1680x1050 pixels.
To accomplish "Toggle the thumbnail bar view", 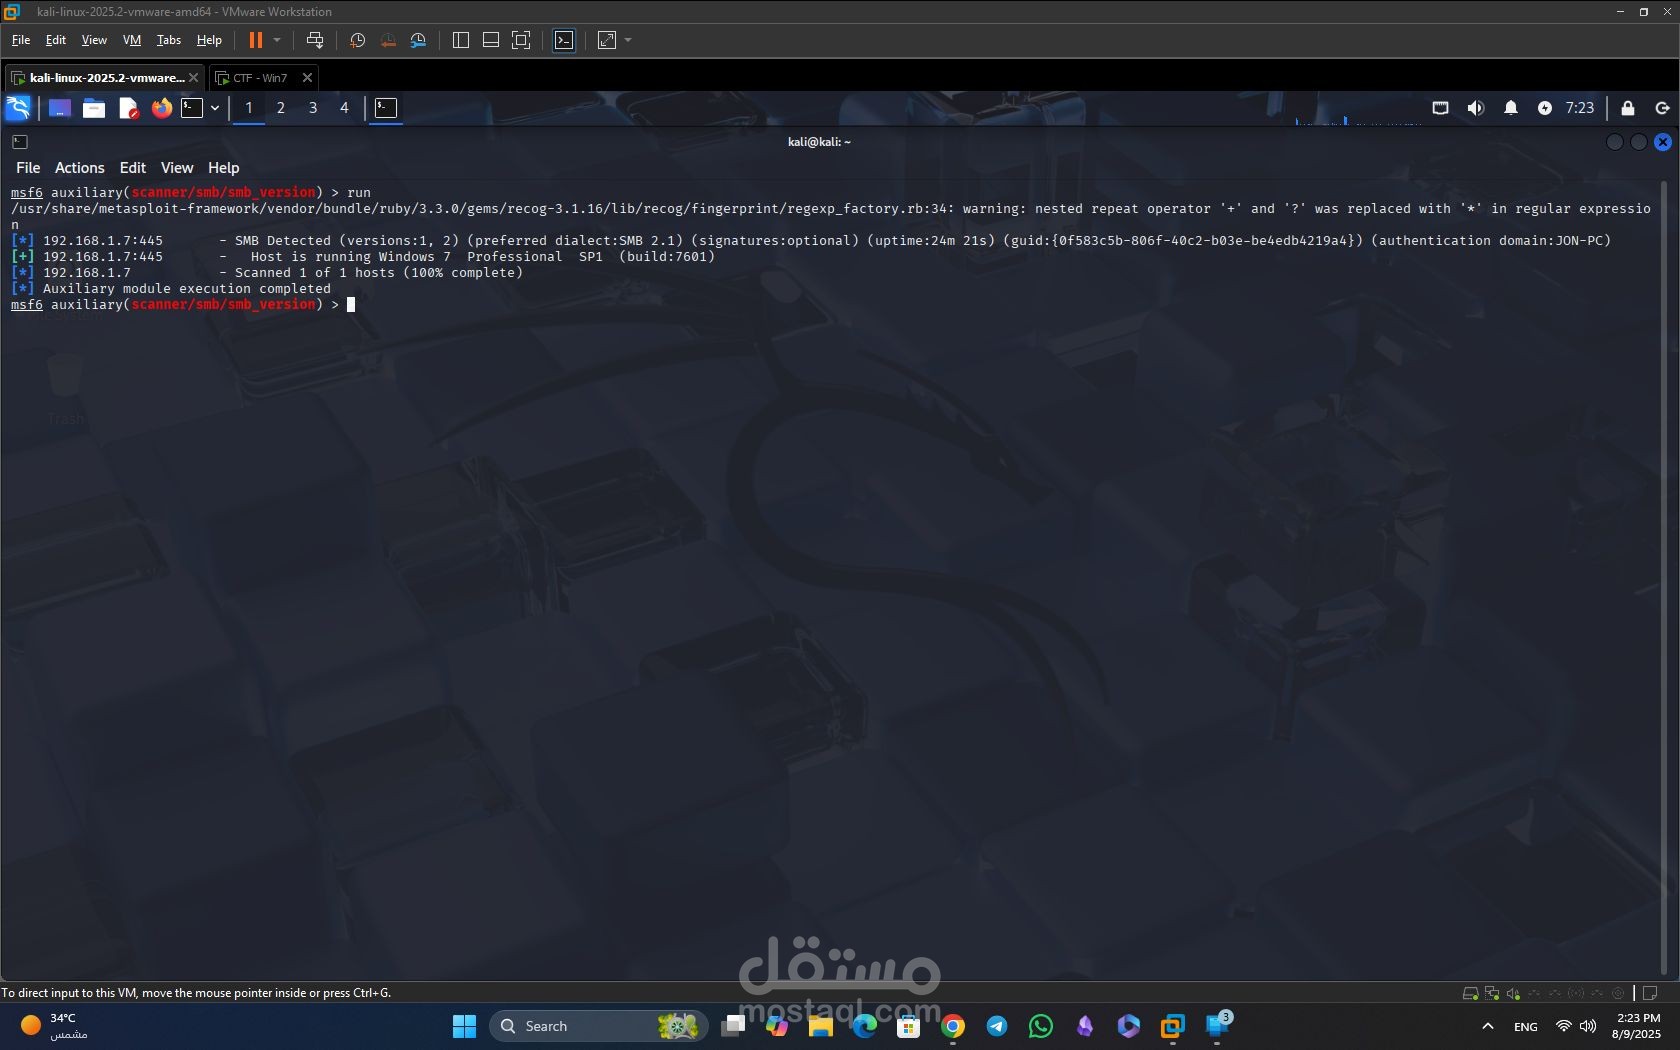I will tap(491, 40).
